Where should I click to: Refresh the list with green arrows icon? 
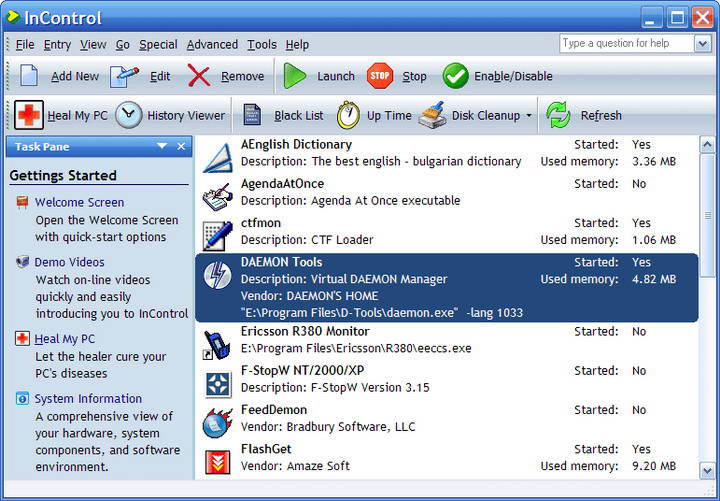point(558,115)
